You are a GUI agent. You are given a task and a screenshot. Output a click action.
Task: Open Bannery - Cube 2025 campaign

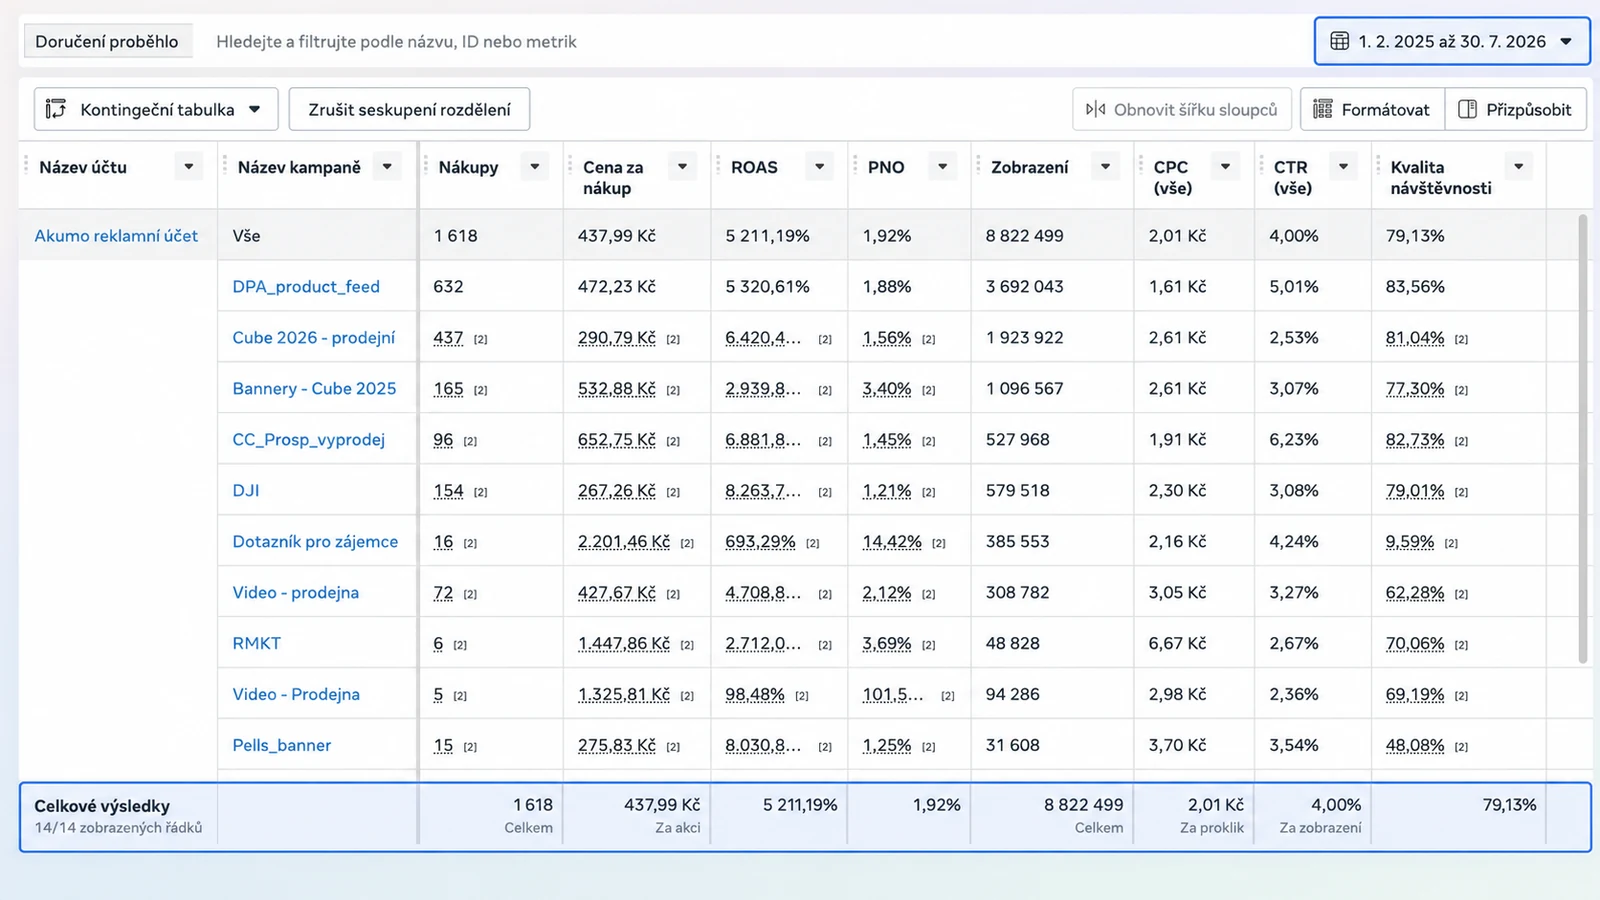tap(314, 389)
